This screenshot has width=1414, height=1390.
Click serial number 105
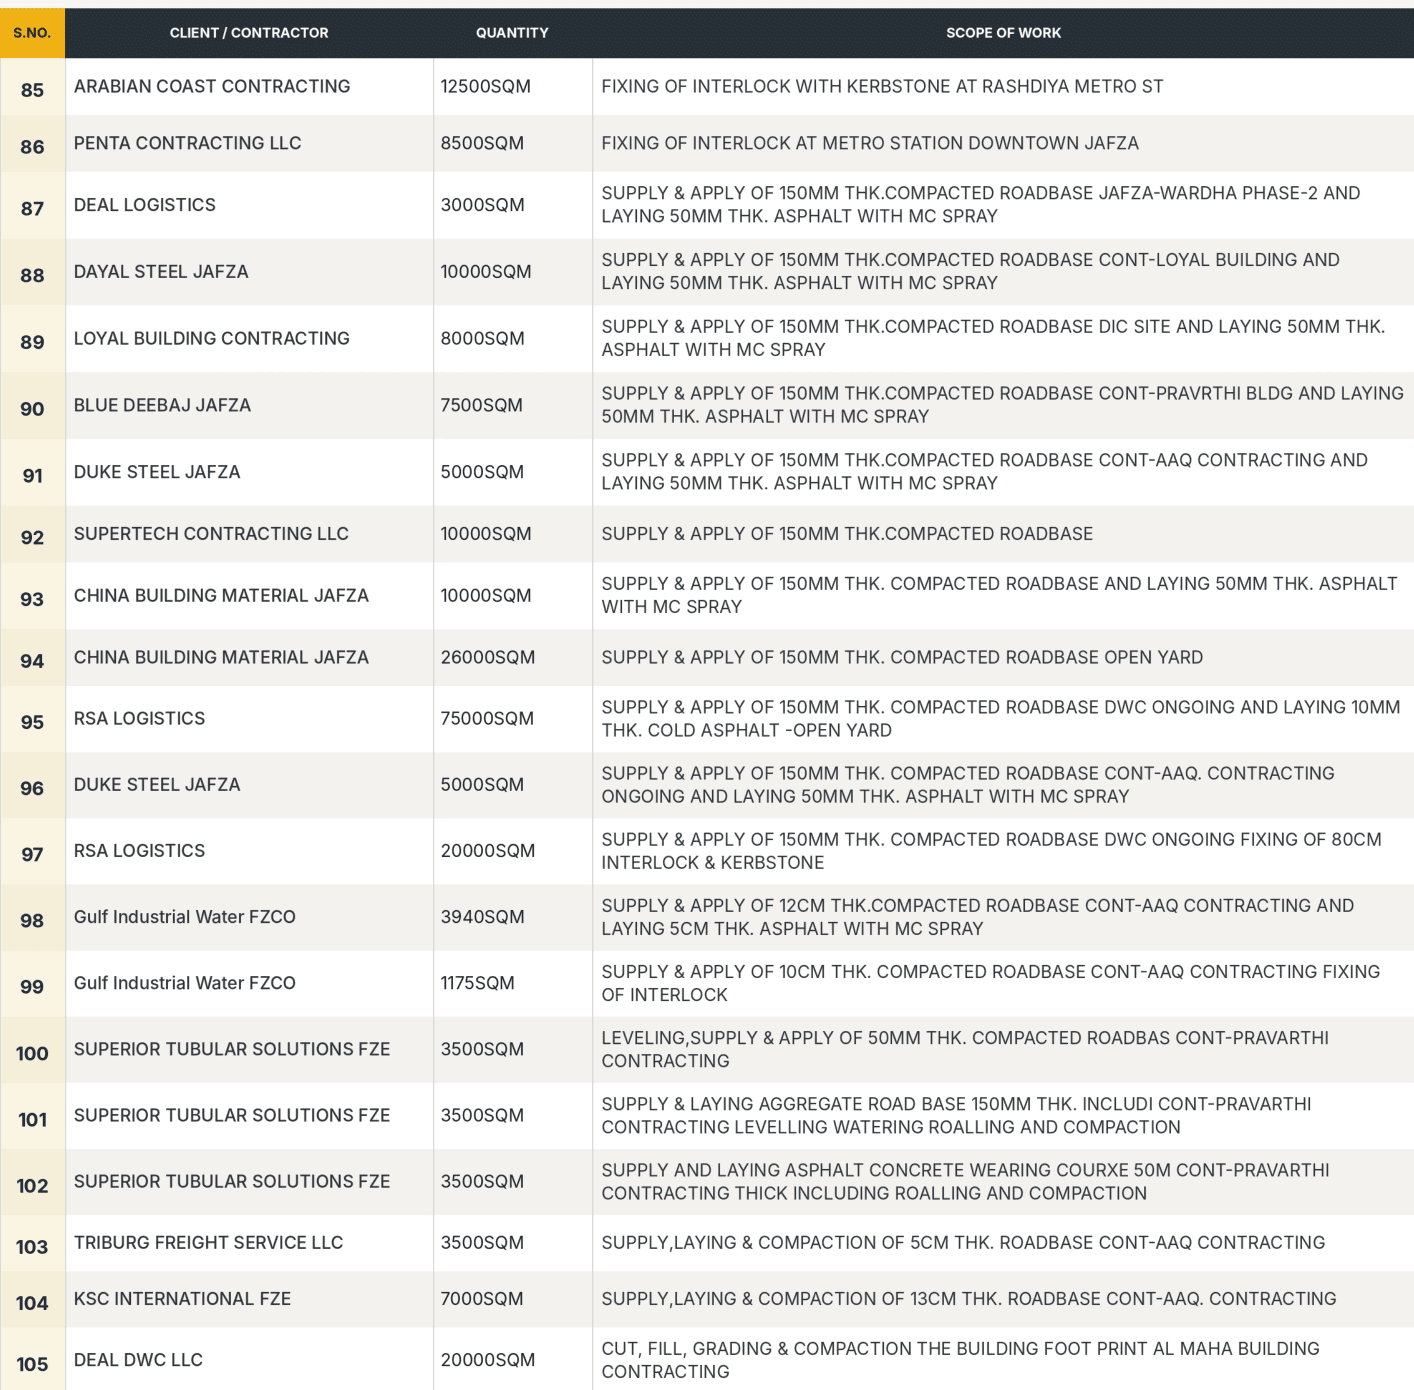pyautogui.click(x=32, y=1364)
